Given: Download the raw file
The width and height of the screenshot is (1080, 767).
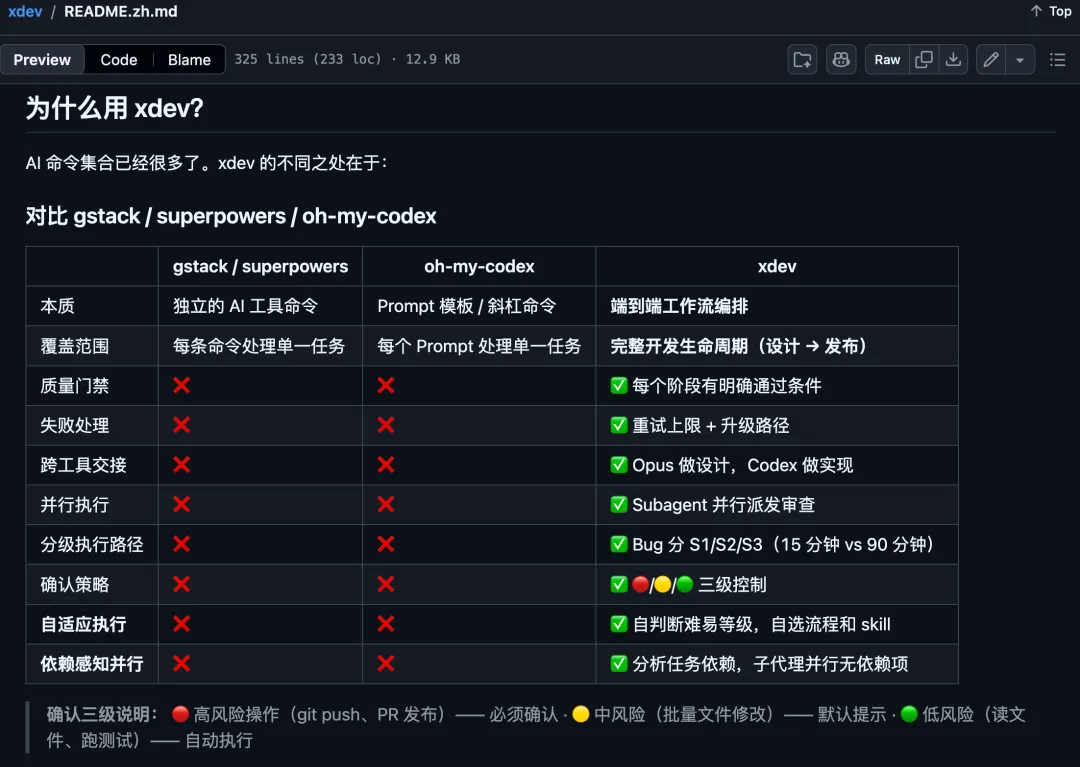Looking at the screenshot, I should (954, 60).
